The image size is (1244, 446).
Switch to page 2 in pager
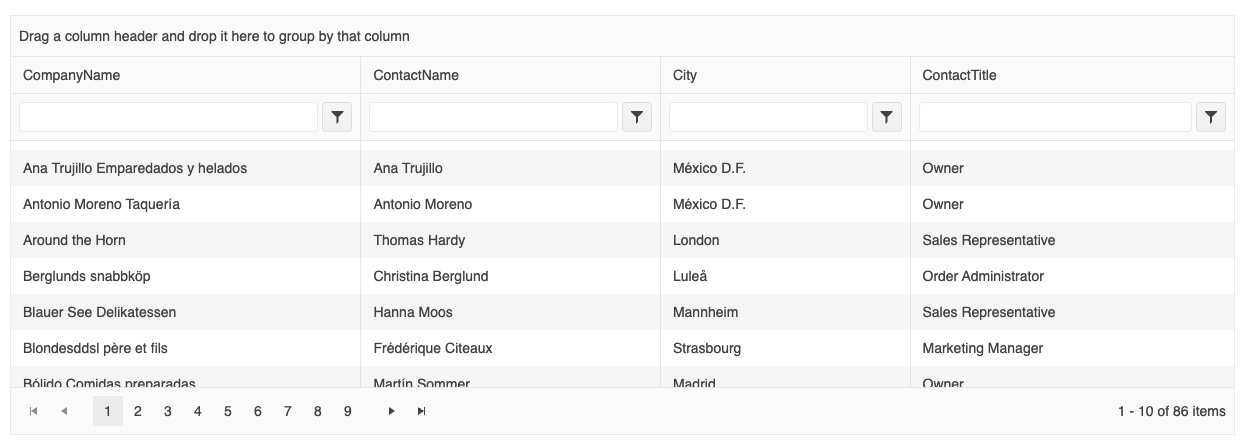[x=138, y=411]
